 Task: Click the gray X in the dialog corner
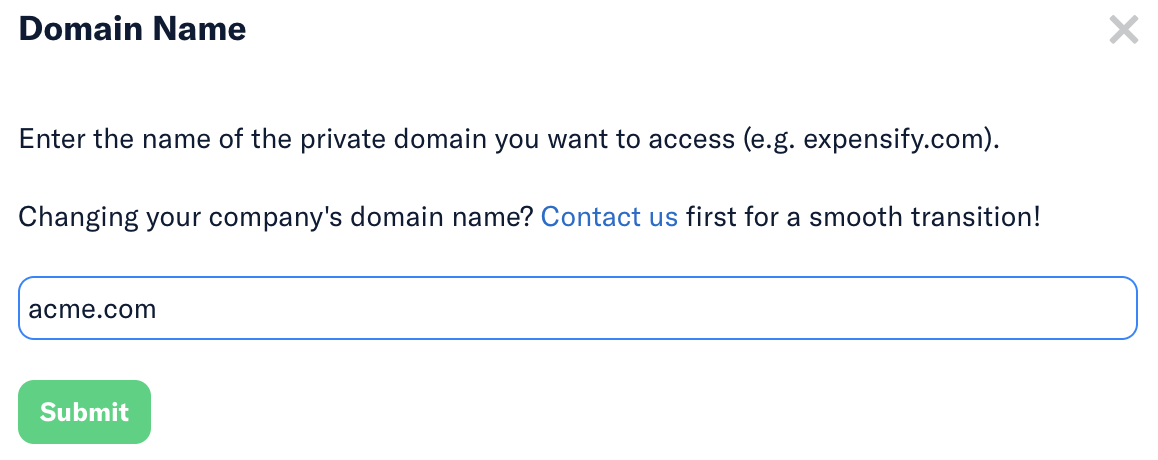(1123, 30)
